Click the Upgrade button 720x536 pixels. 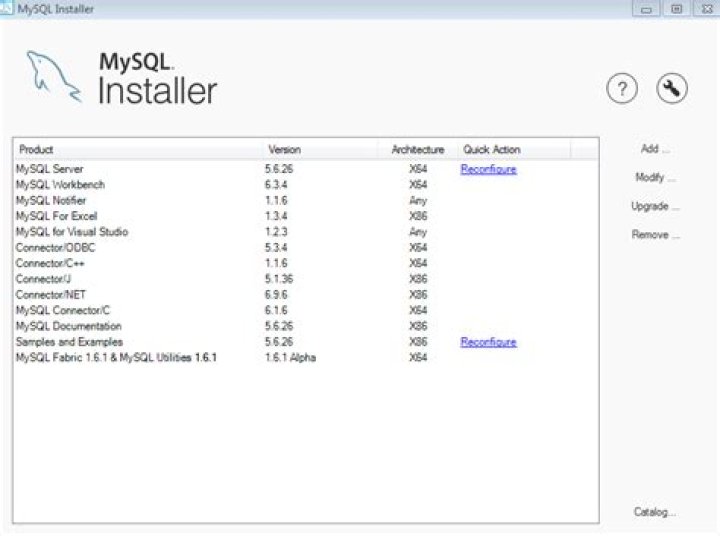tap(655, 206)
